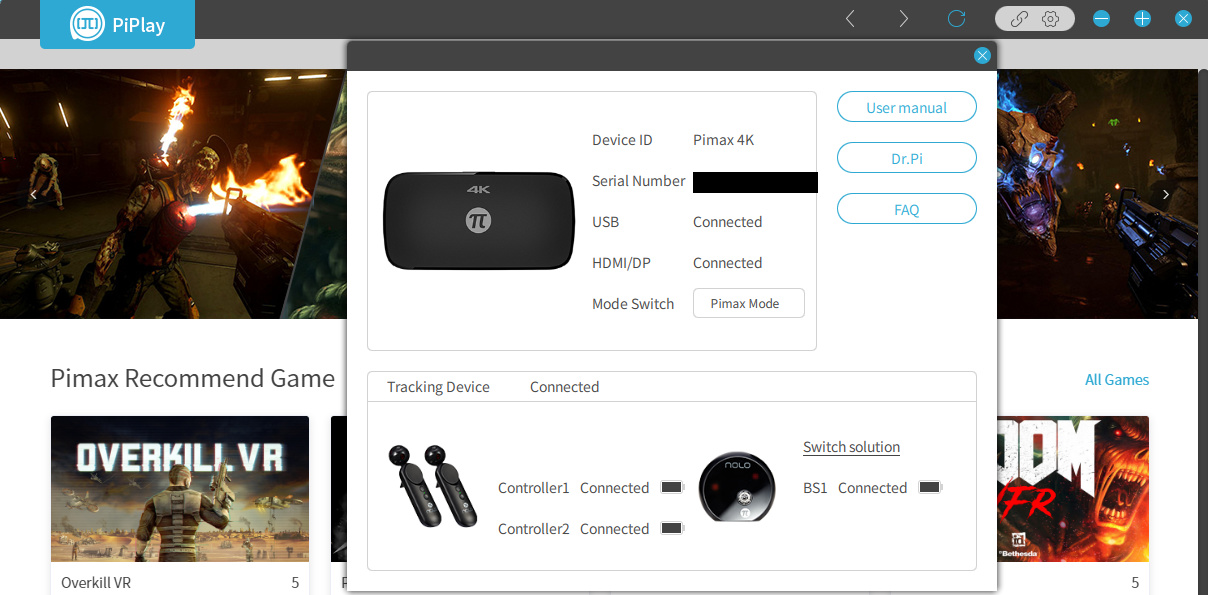
Task: Open the device link icon
Action: point(1019,19)
